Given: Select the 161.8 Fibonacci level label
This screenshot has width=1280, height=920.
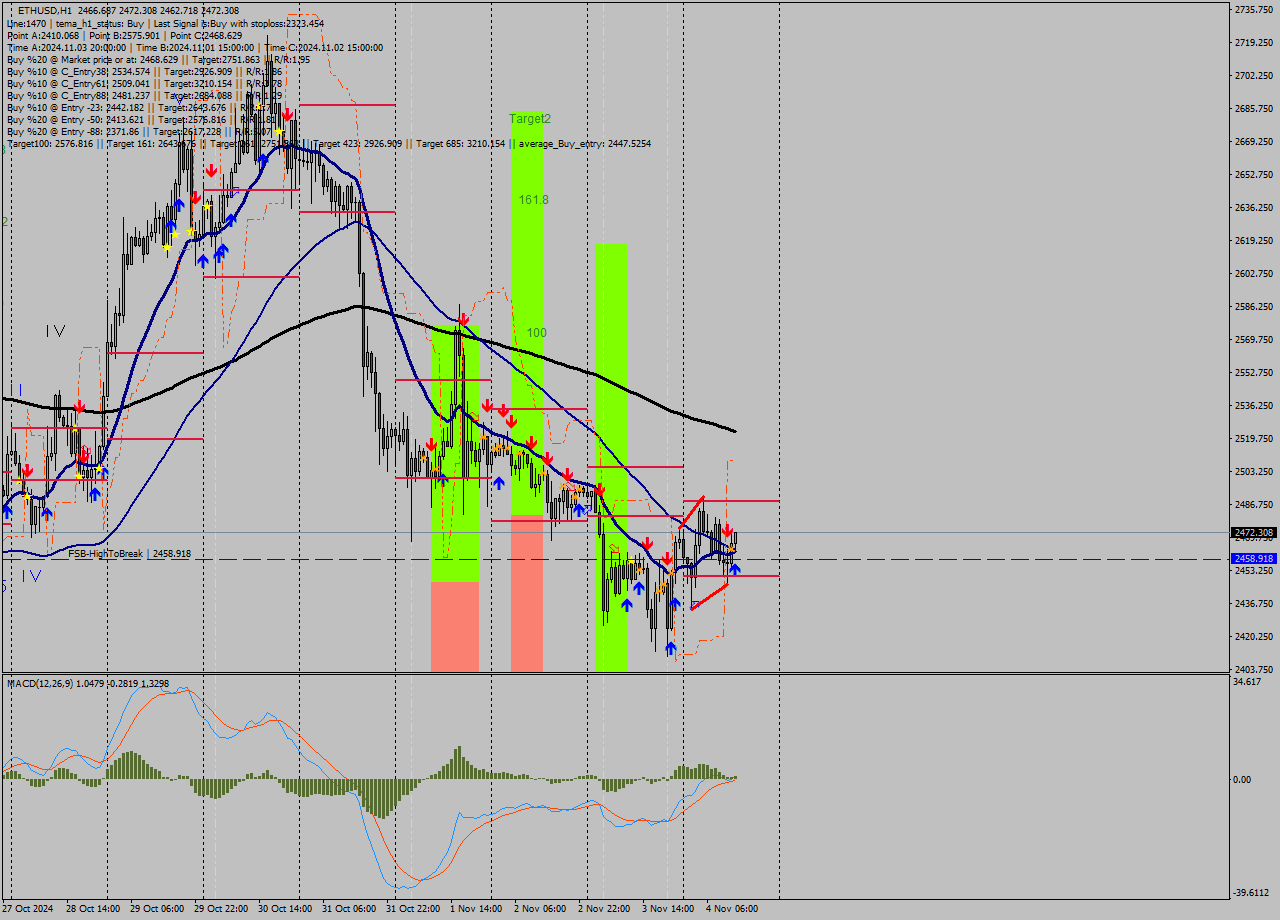Looking at the screenshot, I should (x=533, y=200).
